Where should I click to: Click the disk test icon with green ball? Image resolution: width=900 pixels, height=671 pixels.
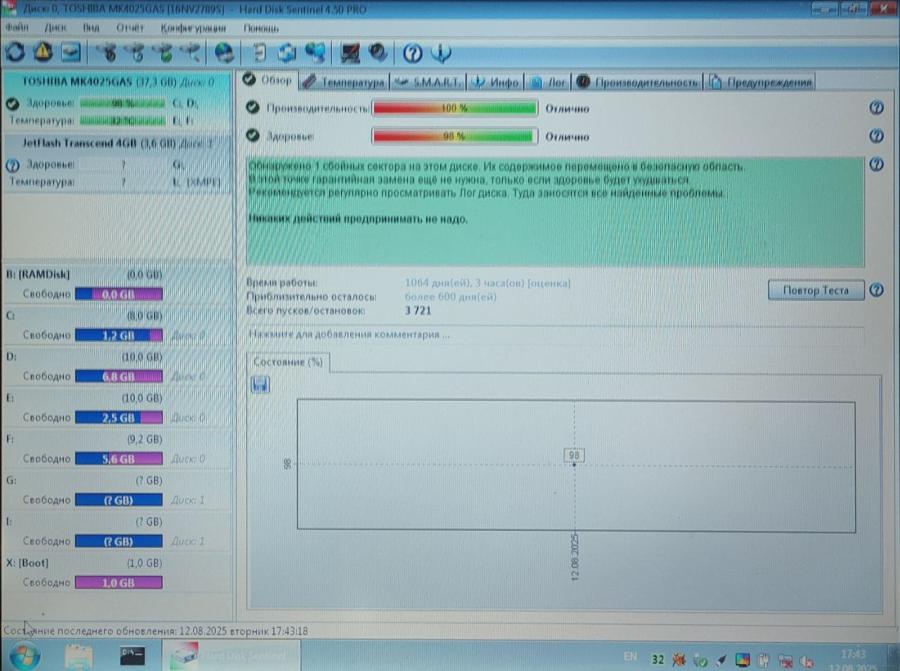point(162,53)
